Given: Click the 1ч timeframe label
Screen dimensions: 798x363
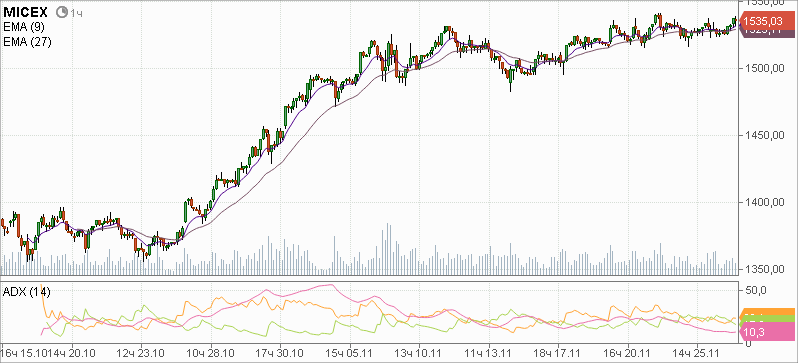Looking at the screenshot, I should coord(76,13).
